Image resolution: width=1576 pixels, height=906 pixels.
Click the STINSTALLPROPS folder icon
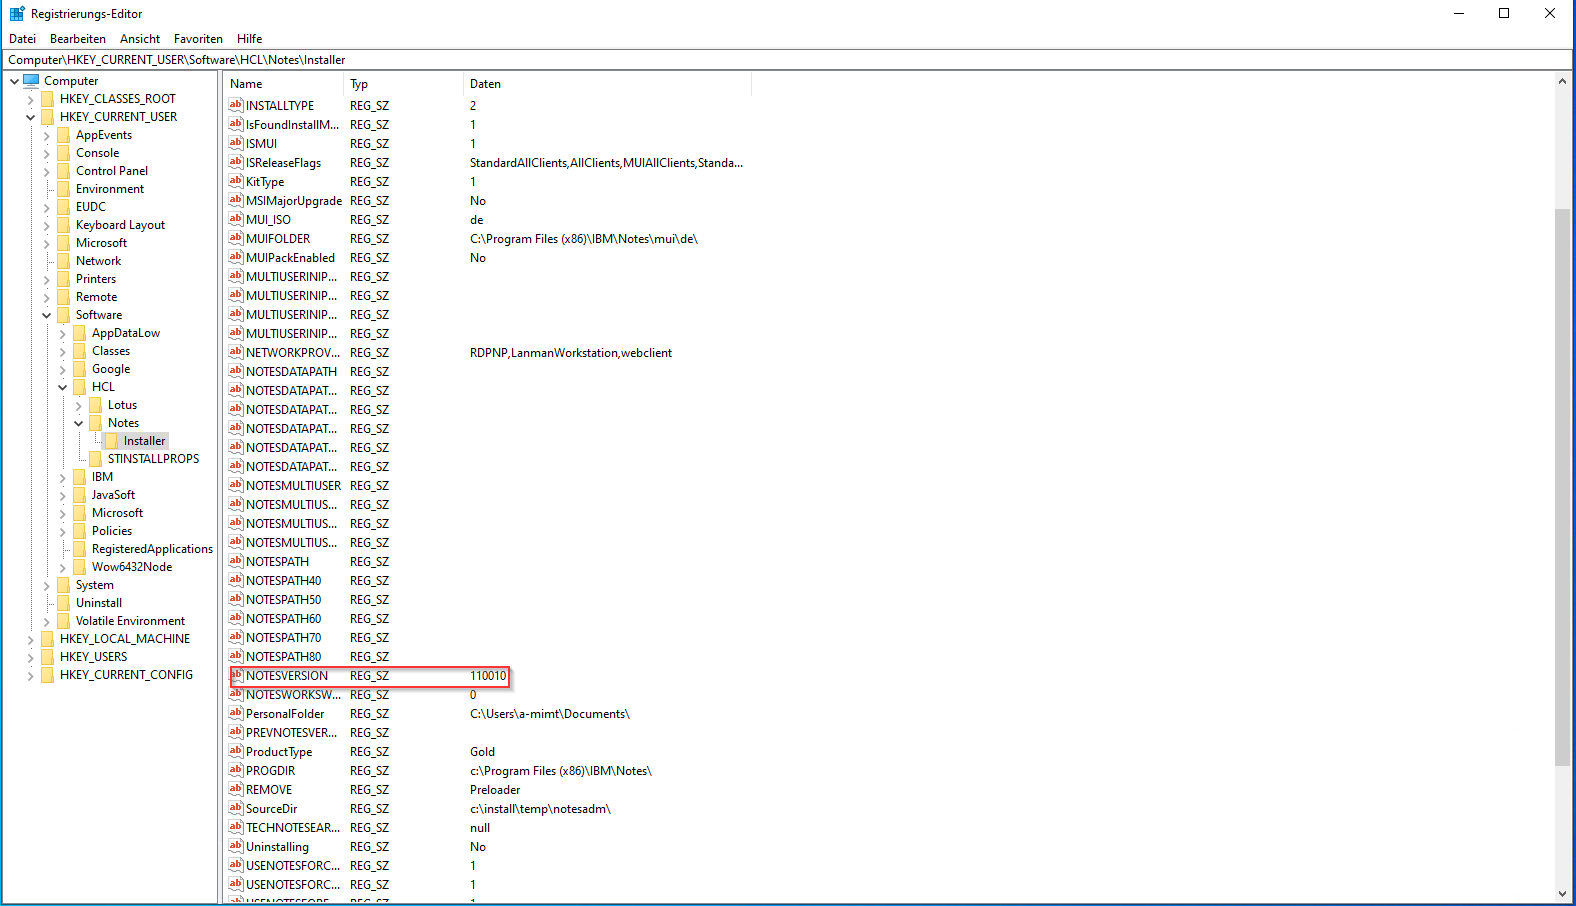click(x=96, y=459)
